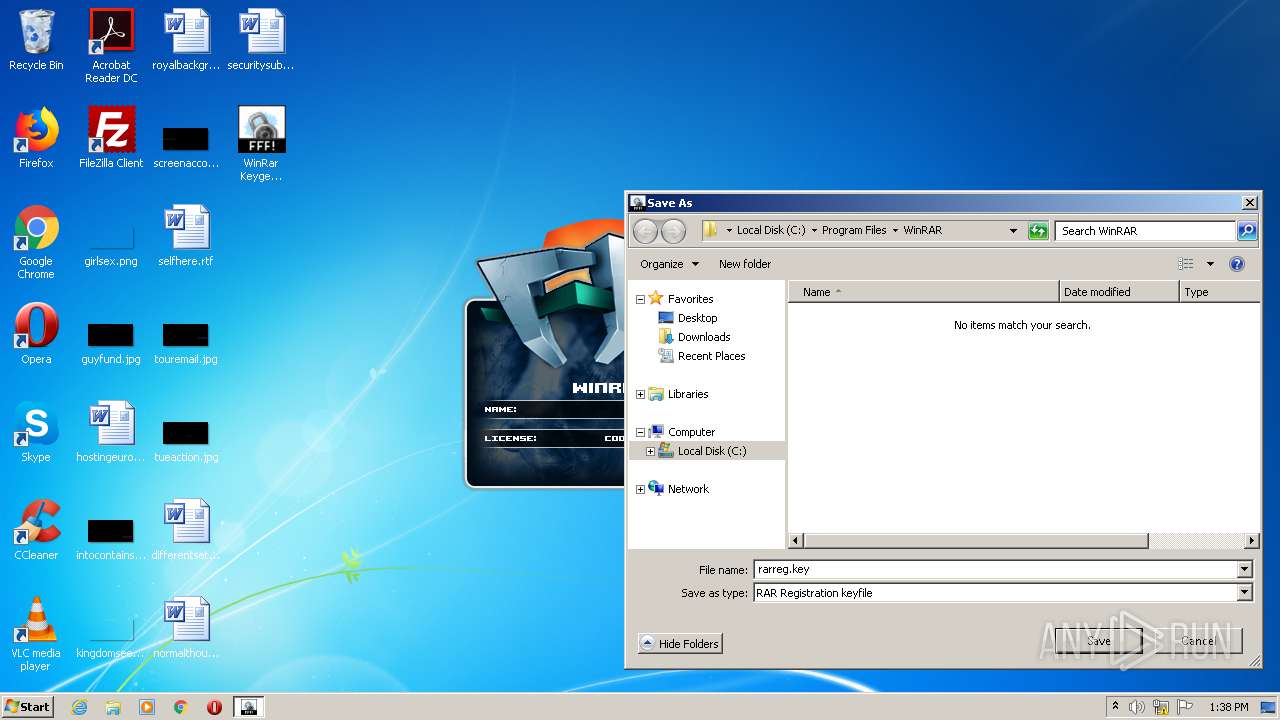Open Windows Media Player taskbar icon
The width and height of the screenshot is (1280, 720).
[x=147, y=707]
